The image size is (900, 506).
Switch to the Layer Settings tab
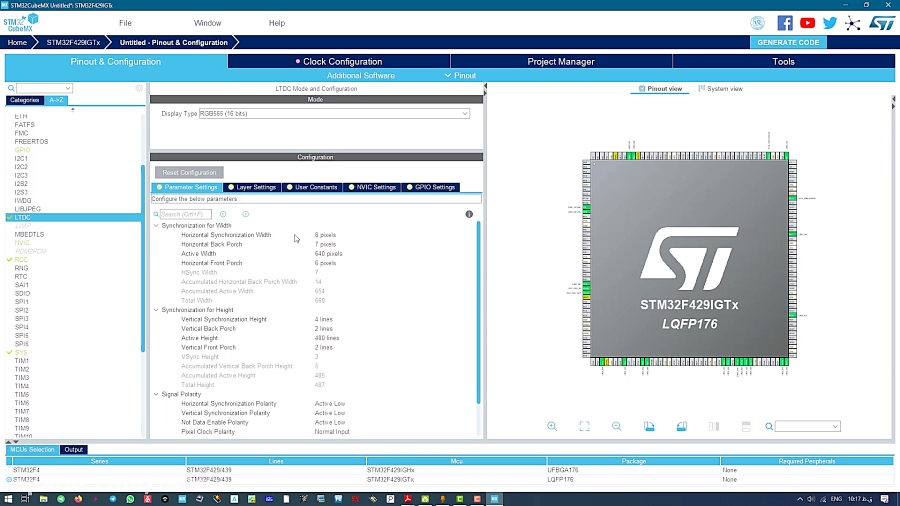(x=254, y=187)
